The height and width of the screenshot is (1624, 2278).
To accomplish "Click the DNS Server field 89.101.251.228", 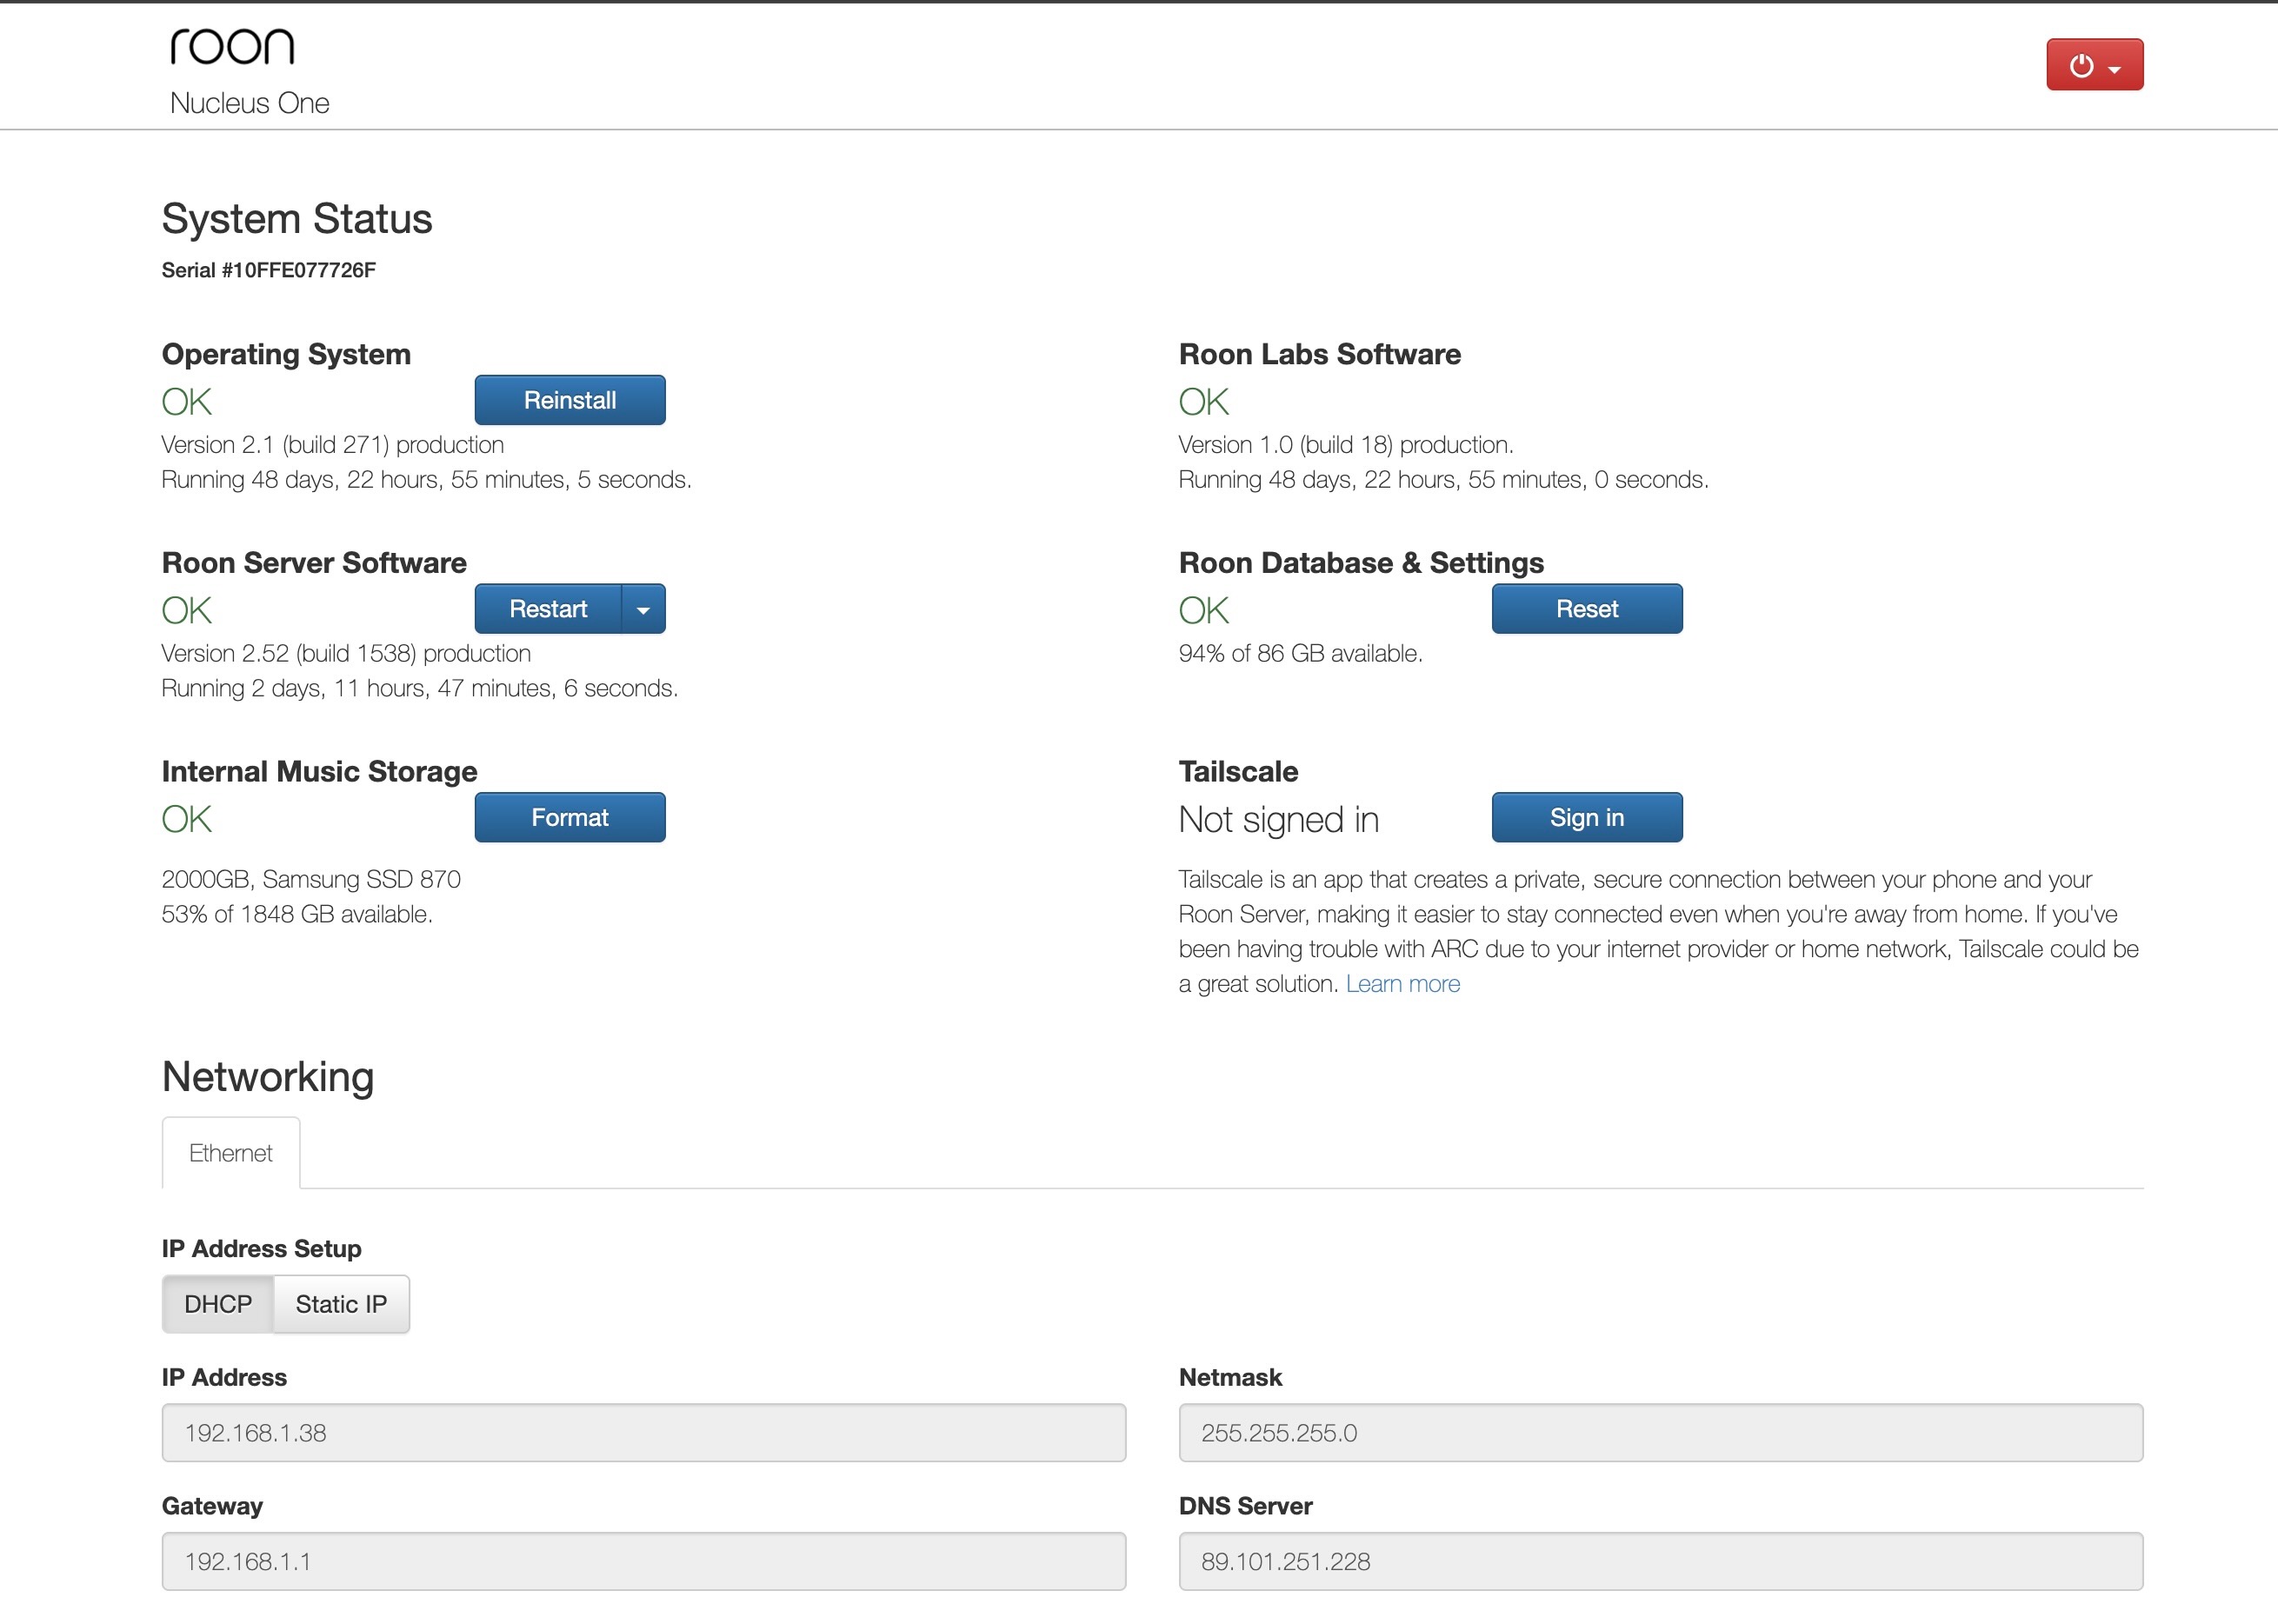I will 1660,1562.
